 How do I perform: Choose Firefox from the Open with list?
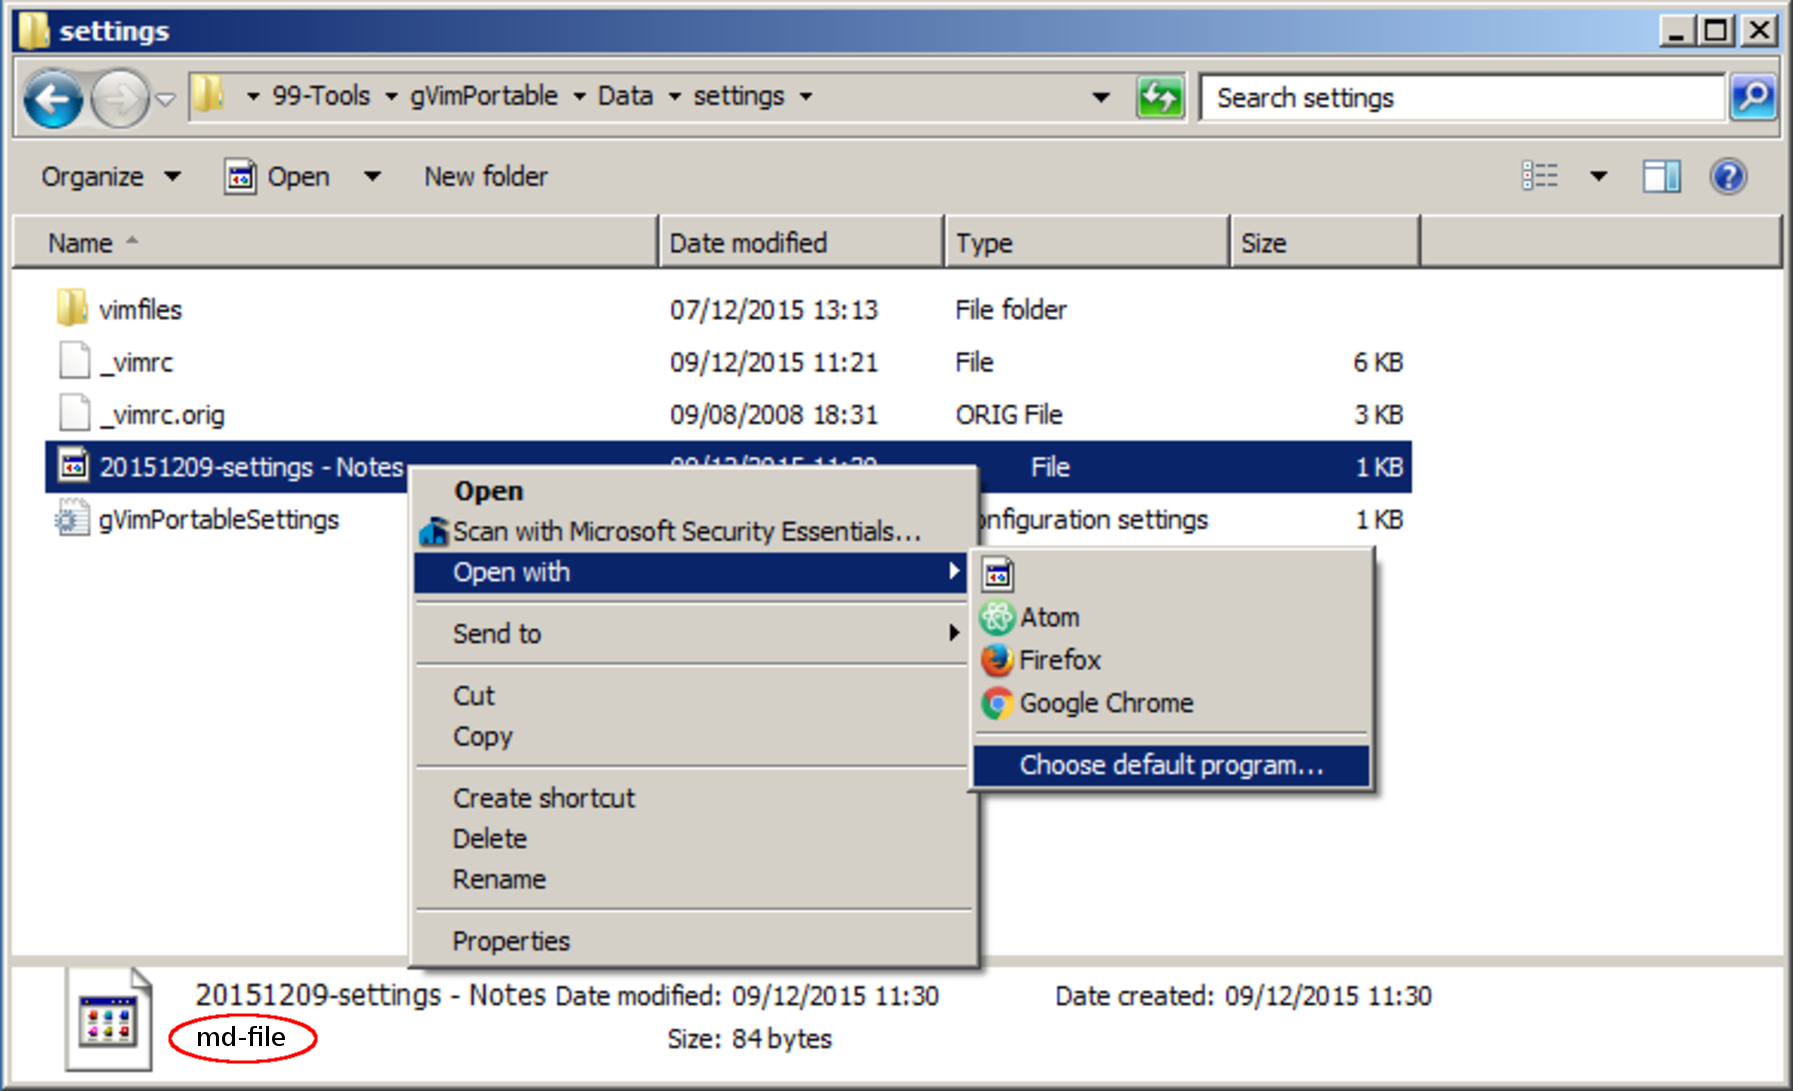pyautogui.click(x=1059, y=660)
